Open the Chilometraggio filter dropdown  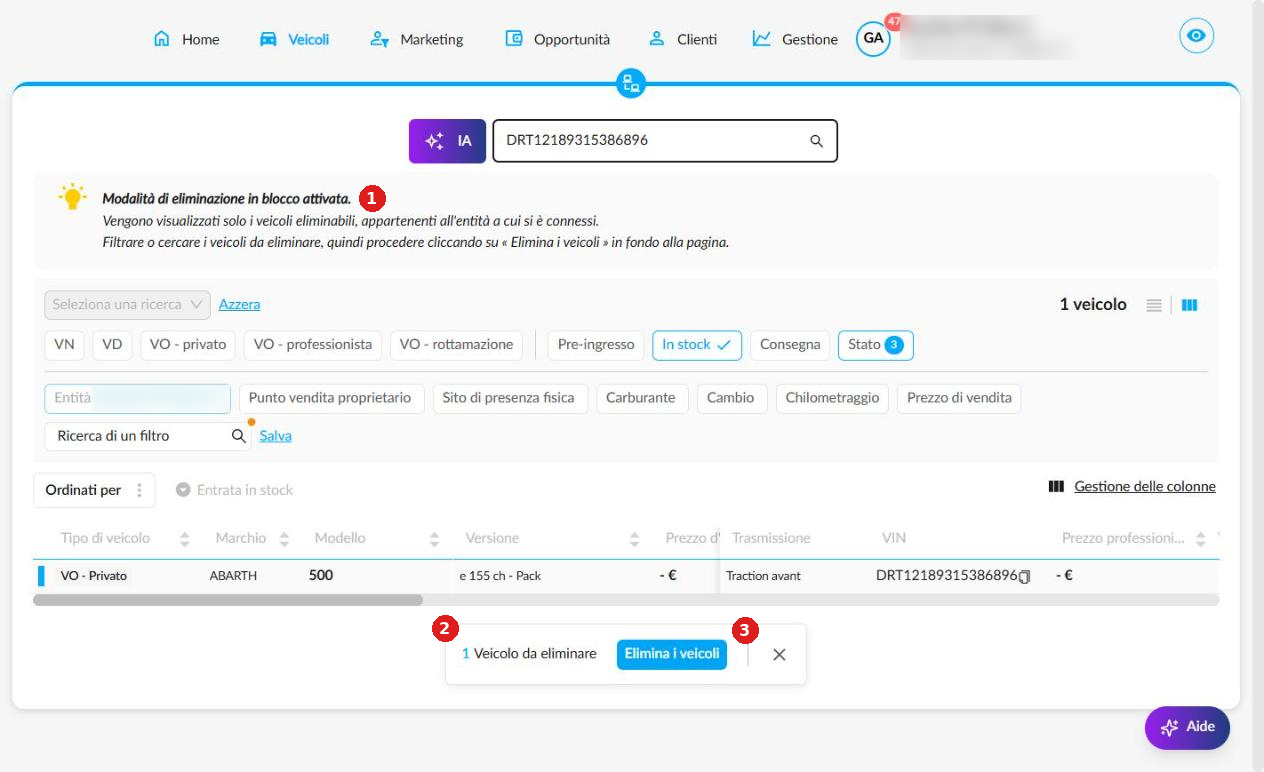point(832,398)
